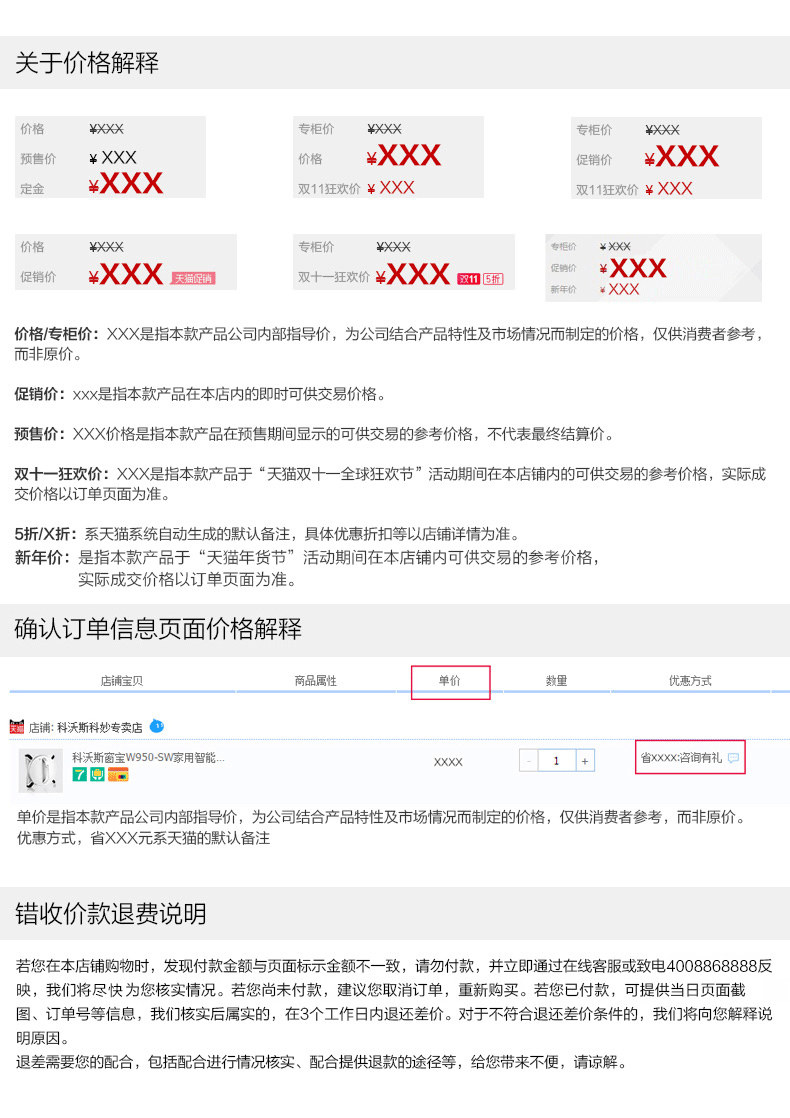Select the 优惠方式 column header
The height and width of the screenshot is (1118, 790).
tap(690, 681)
